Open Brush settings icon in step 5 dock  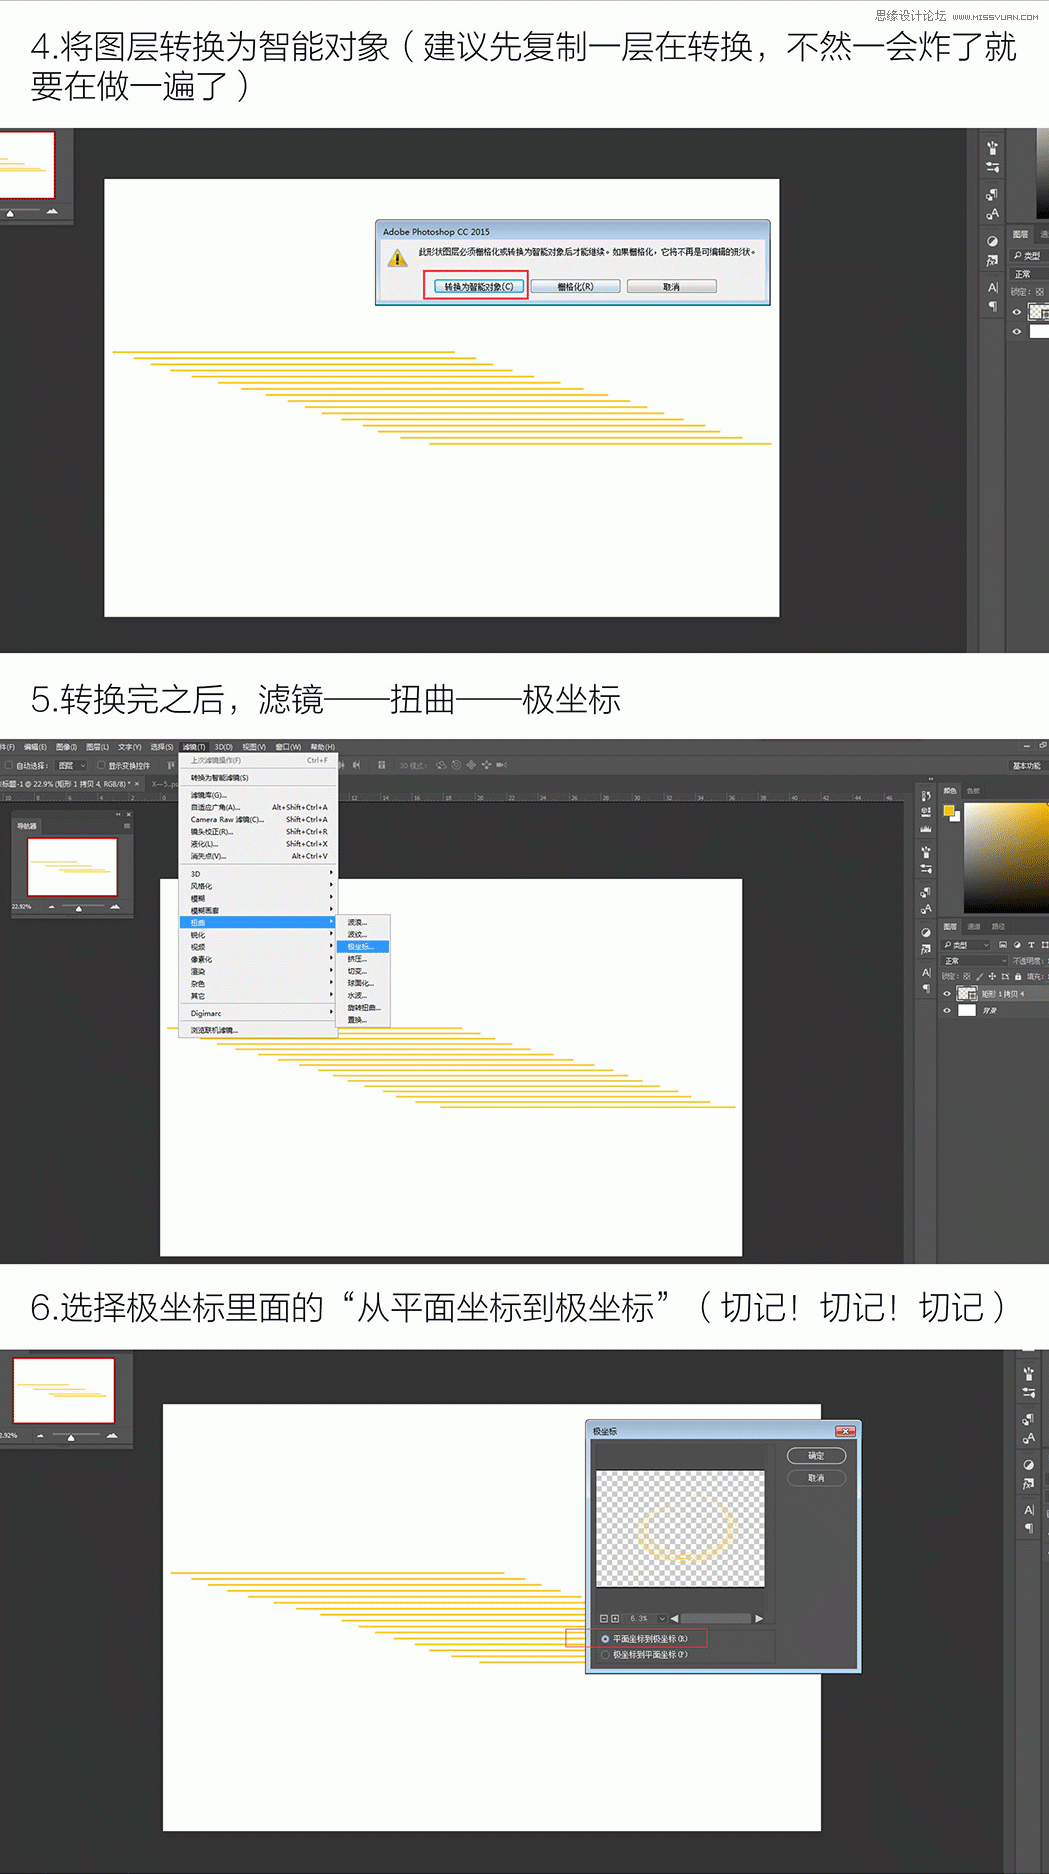tap(926, 869)
